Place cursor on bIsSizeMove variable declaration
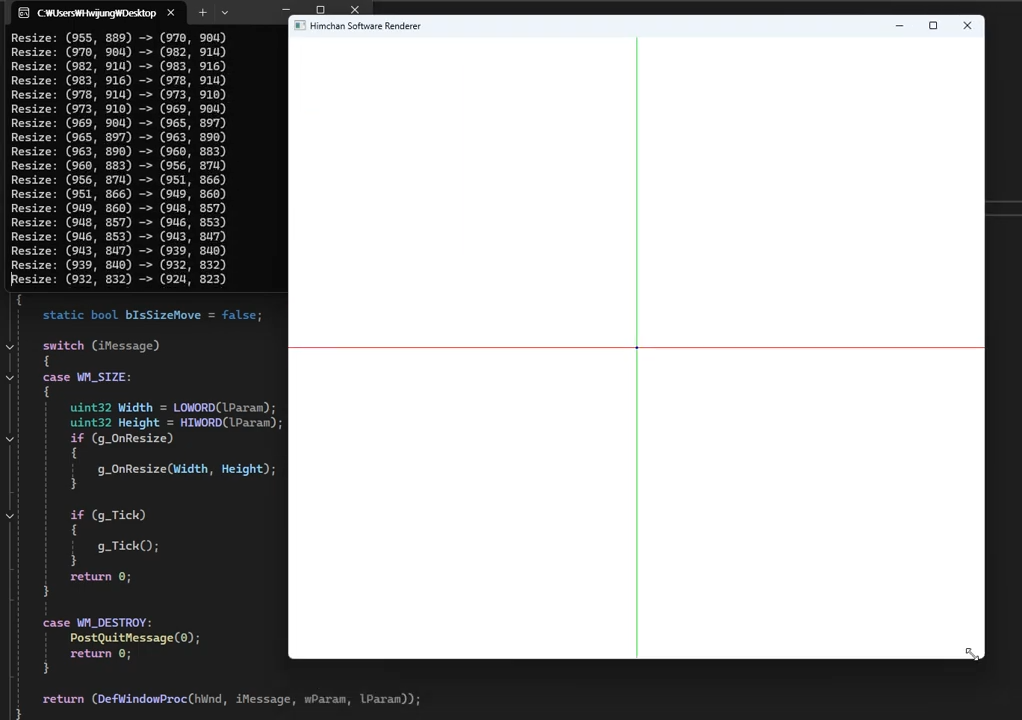 tap(162, 315)
